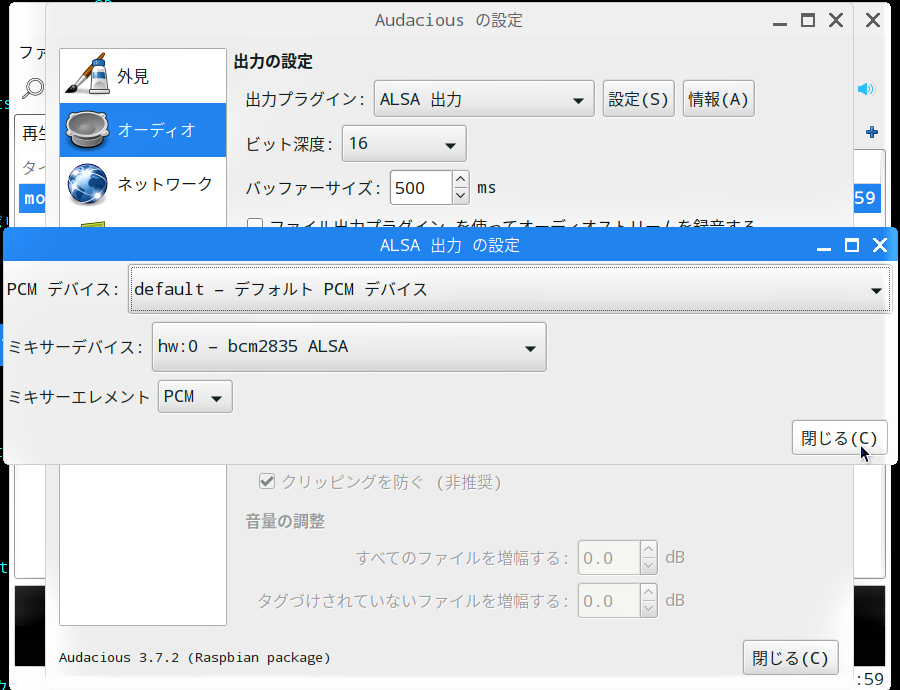Viewport: 900px width, 690px height.
Task: Click the "ms" unit label beside buffer size
Action: (x=486, y=188)
